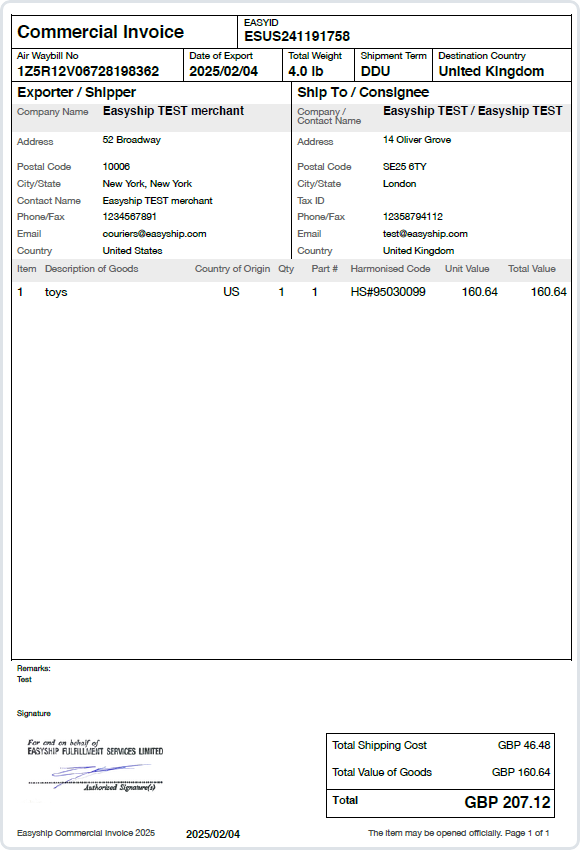This screenshot has width=580, height=850.
Task: Click the grand Total GBP 207.12
Action: (x=507, y=802)
